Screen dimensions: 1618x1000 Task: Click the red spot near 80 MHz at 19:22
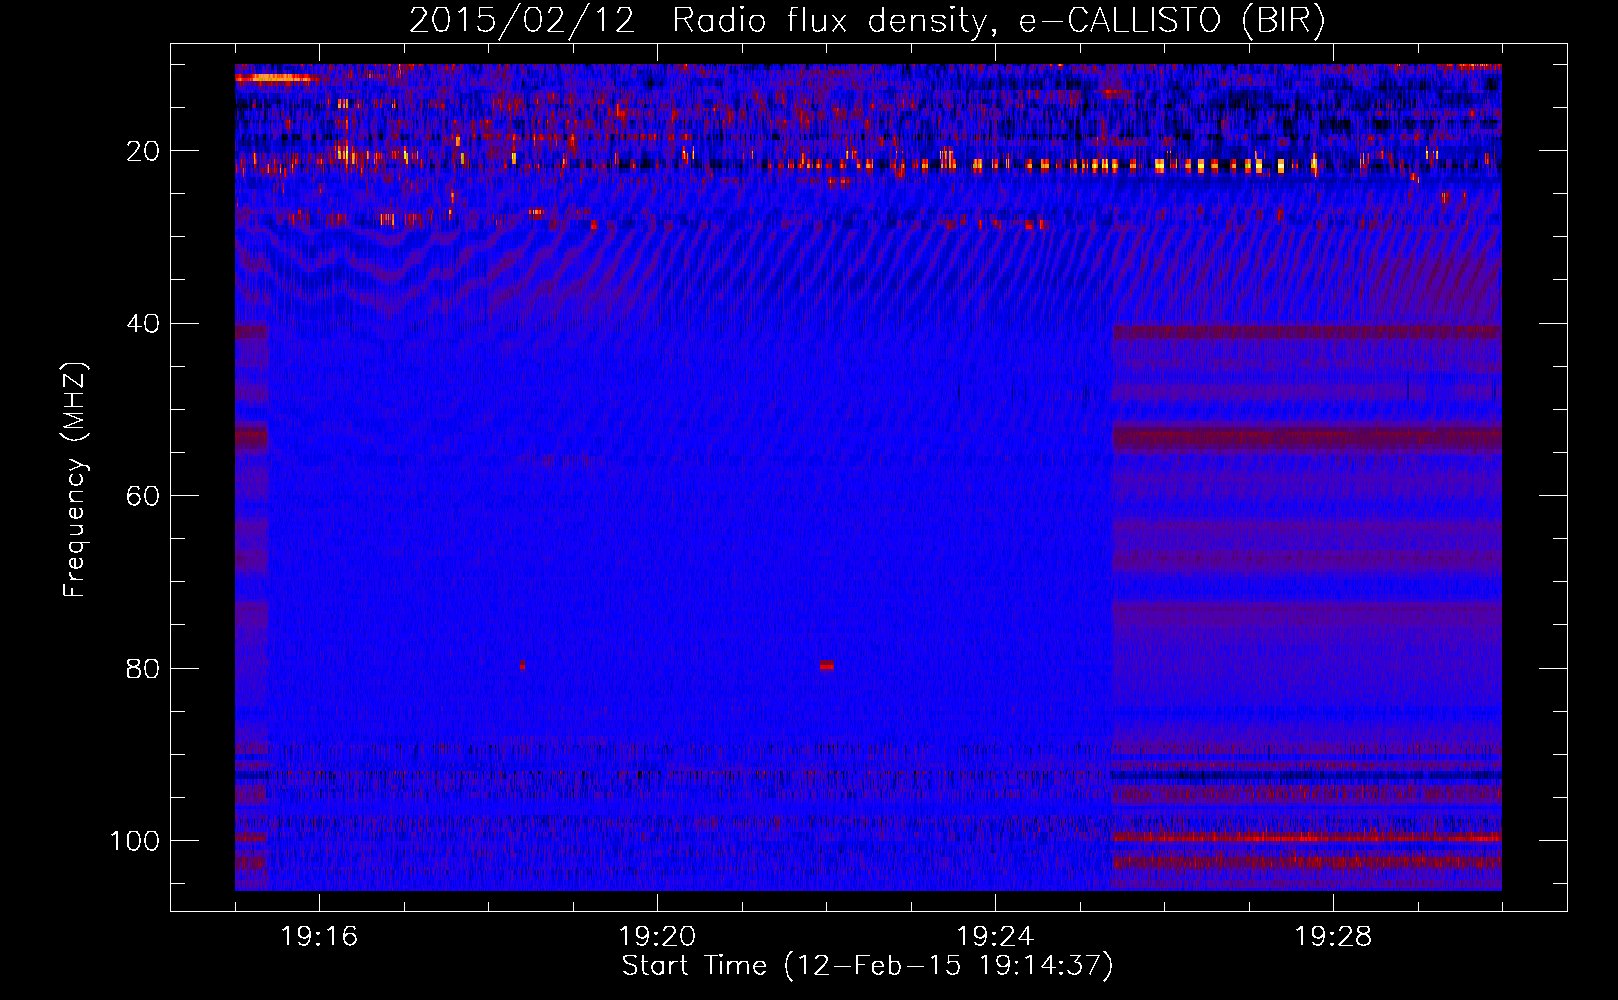(x=826, y=665)
